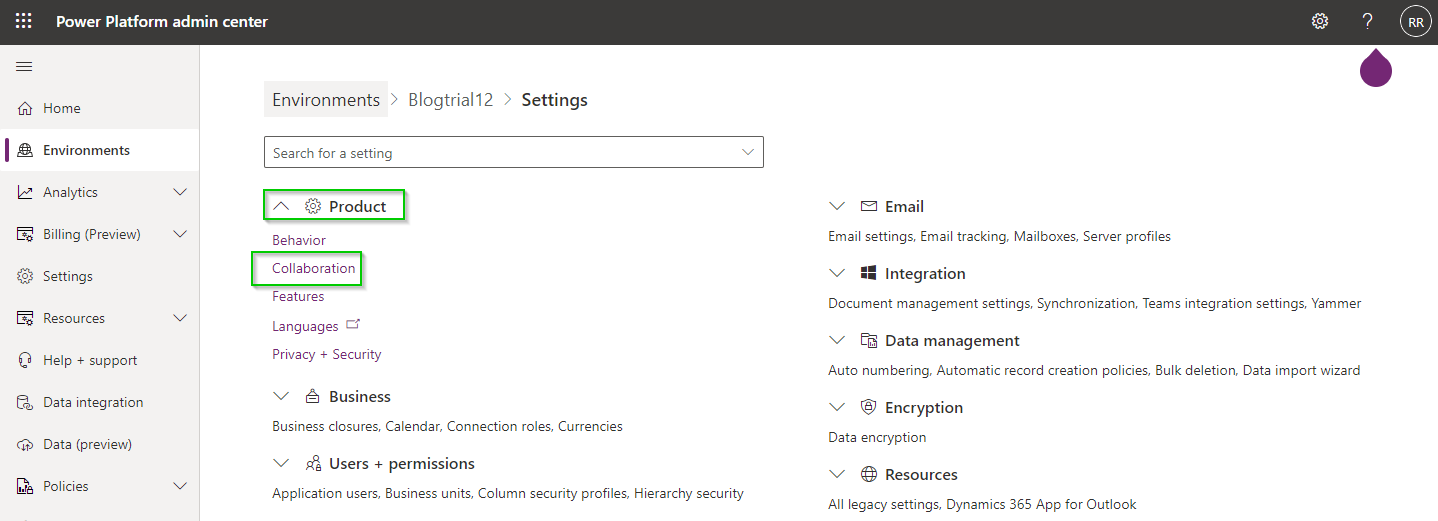This screenshot has width=1438, height=521.
Task: Click the Users + permissions heading
Action: [402, 463]
